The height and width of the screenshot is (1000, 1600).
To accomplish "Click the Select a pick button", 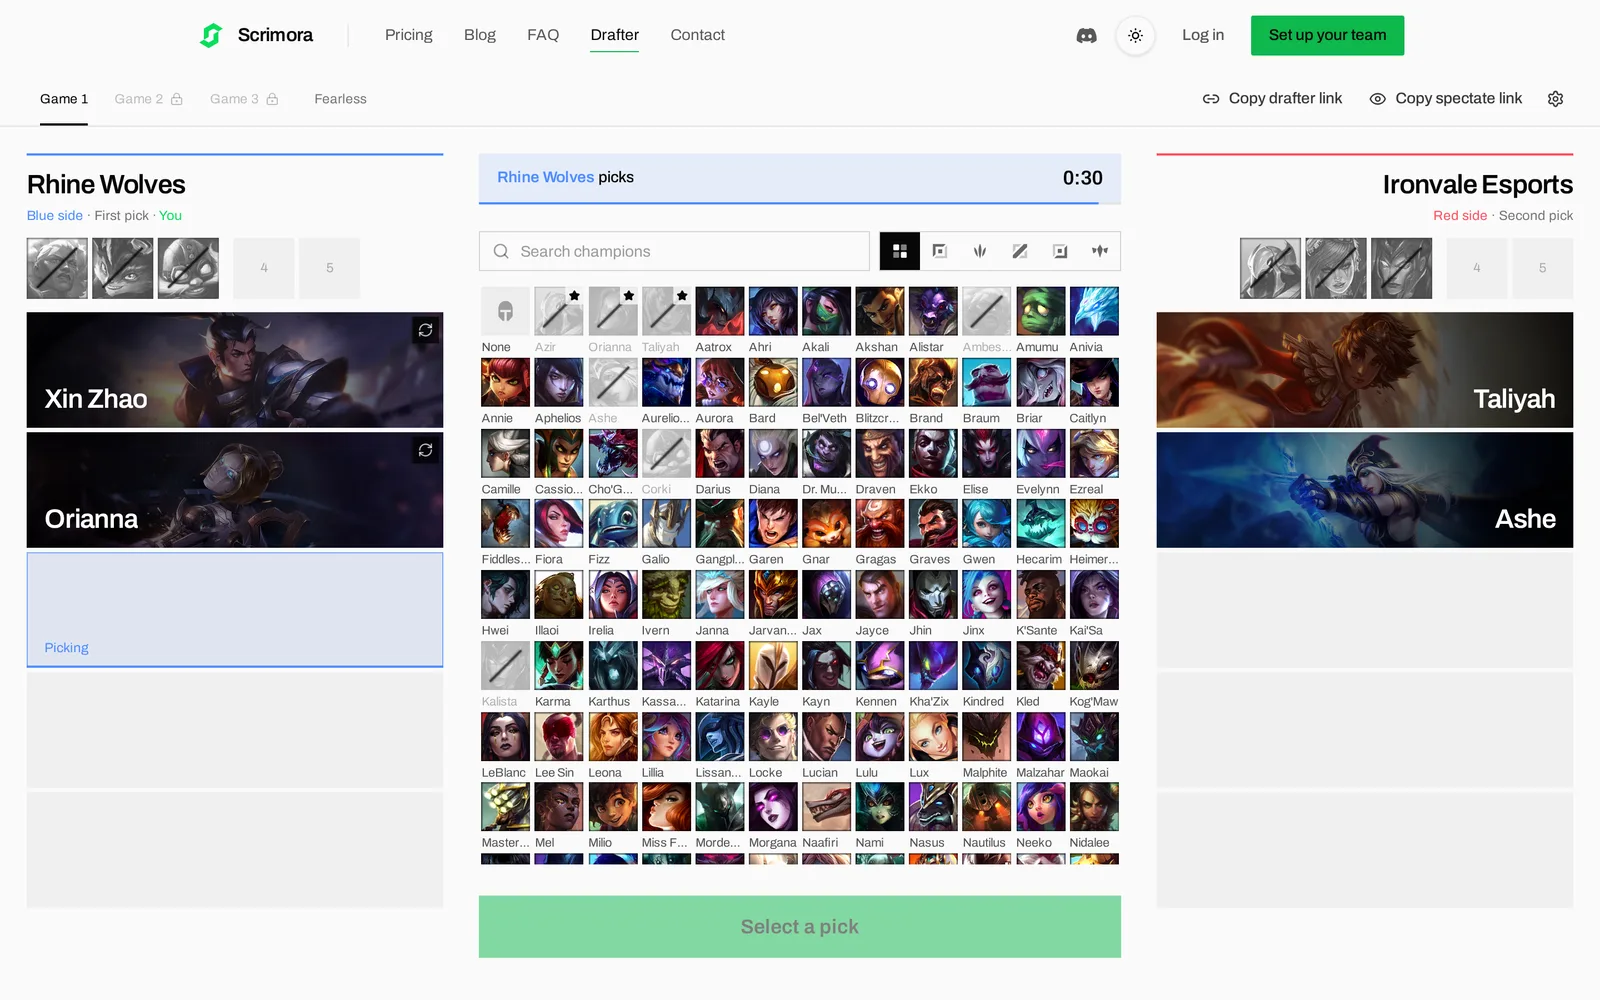I will pyautogui.click(x=799, y=927).
